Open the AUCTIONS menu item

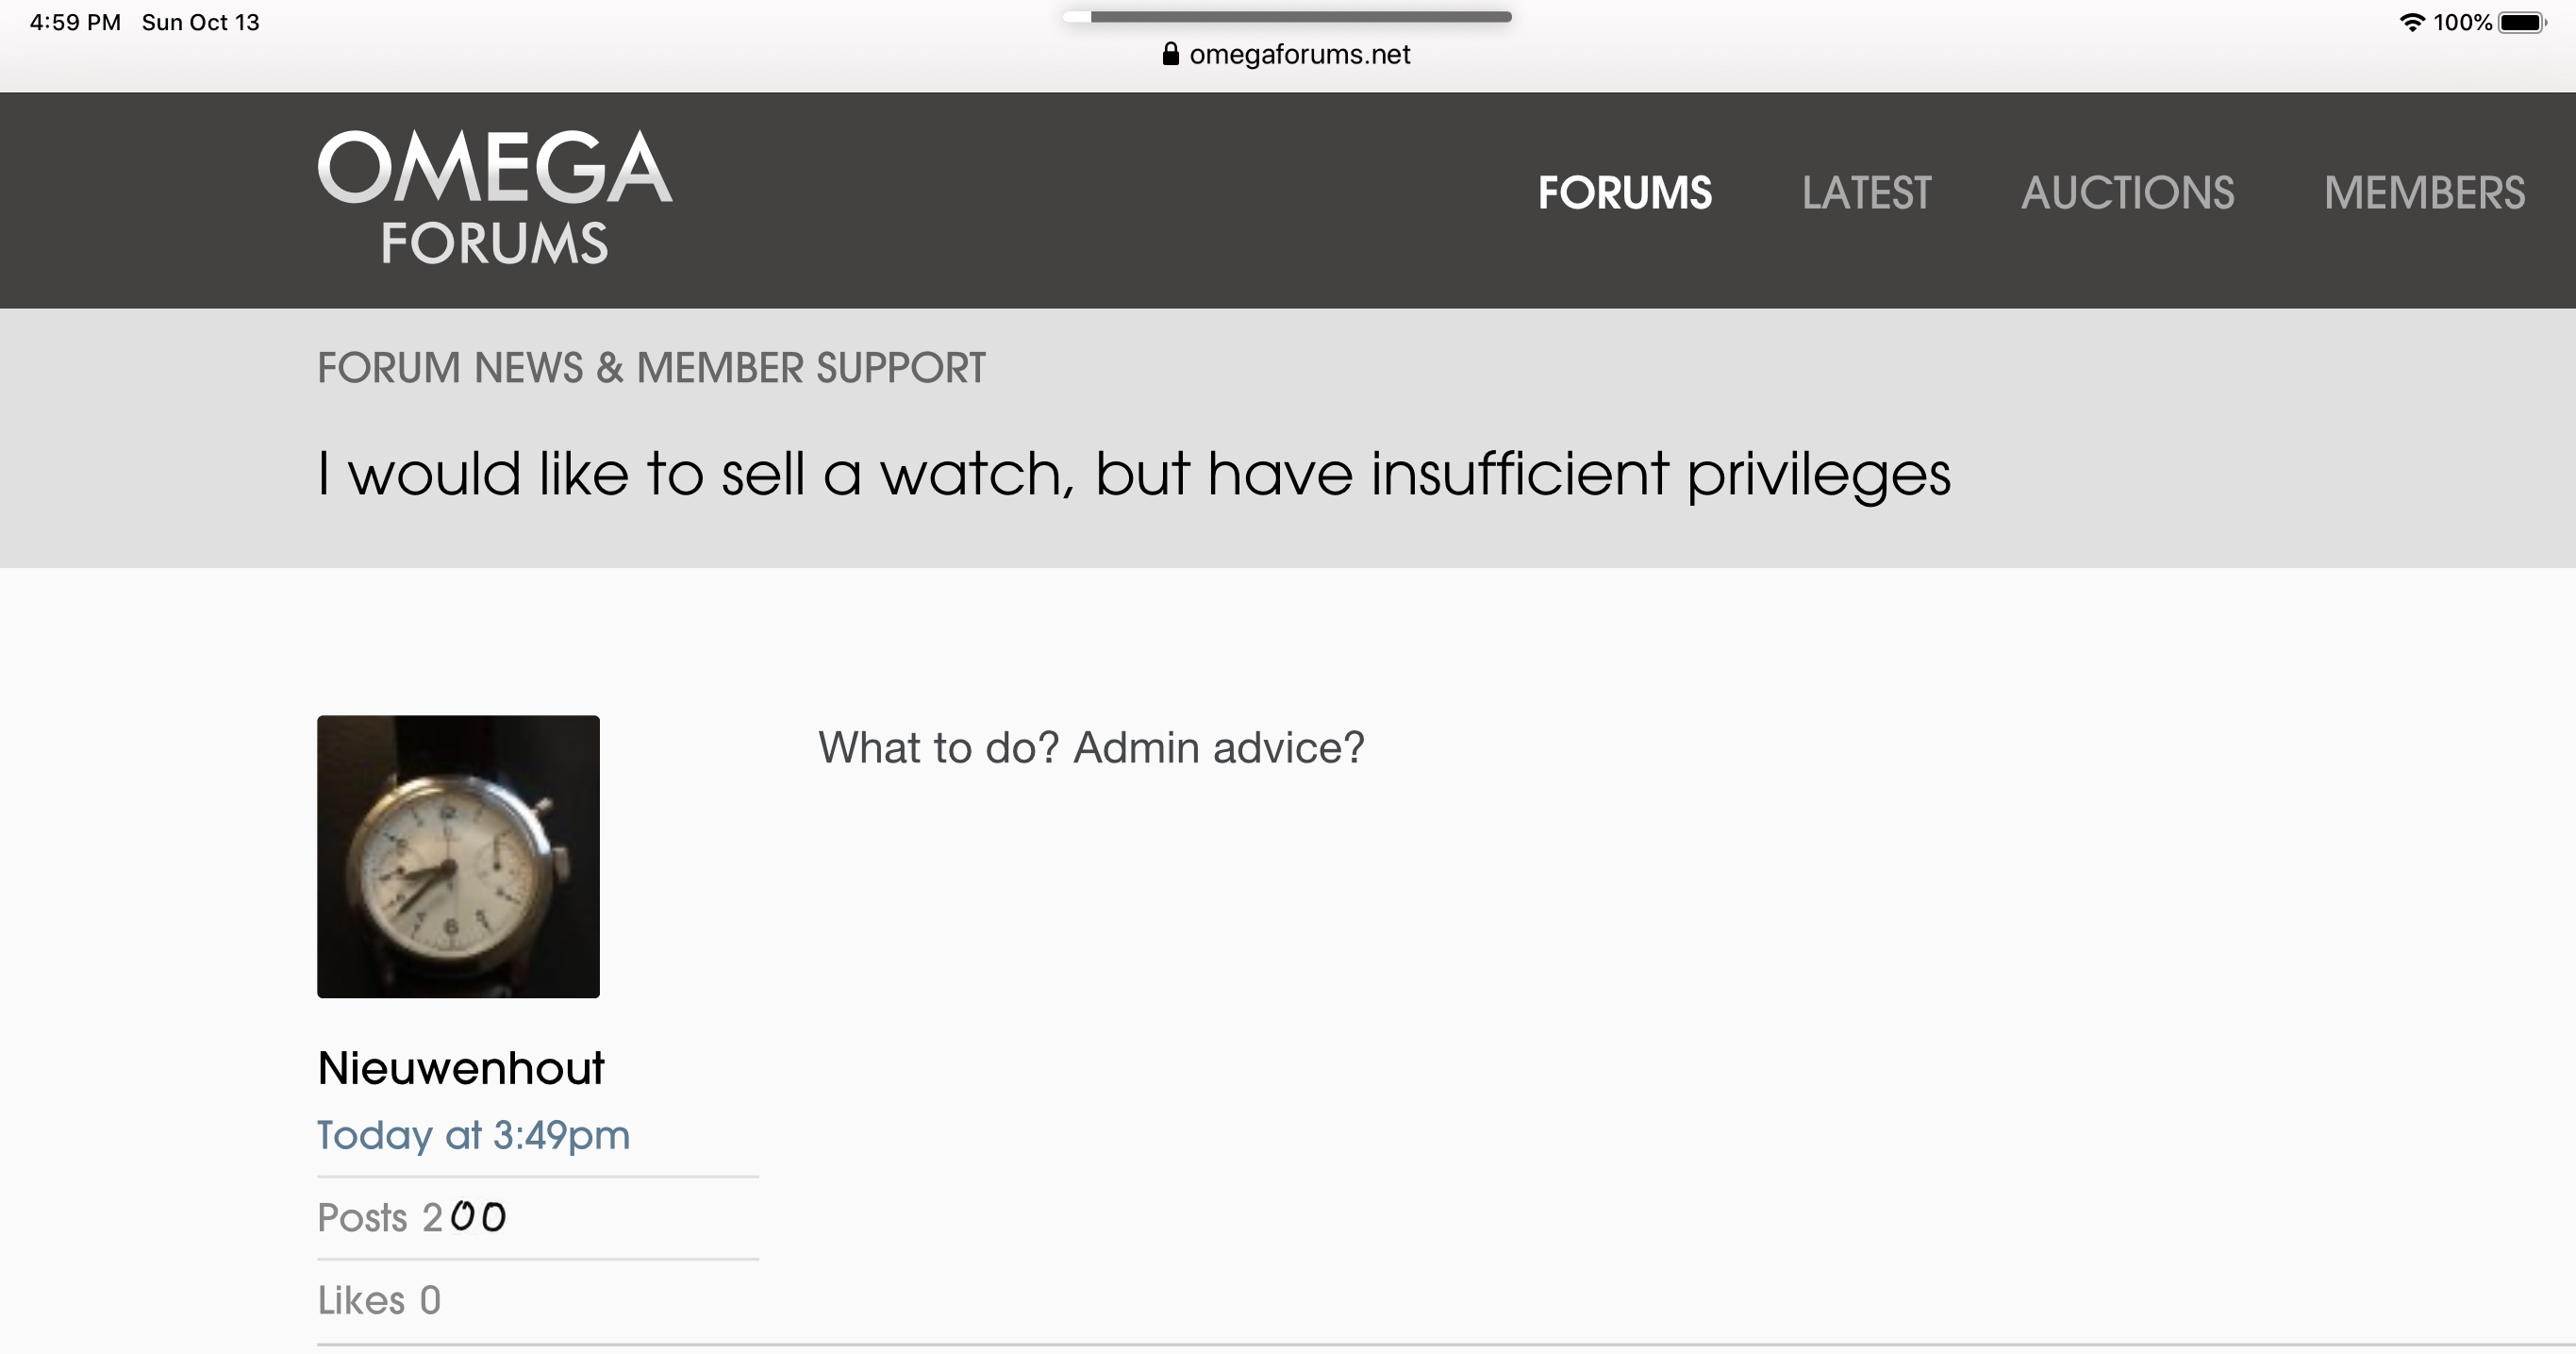tap(2127, 193)
